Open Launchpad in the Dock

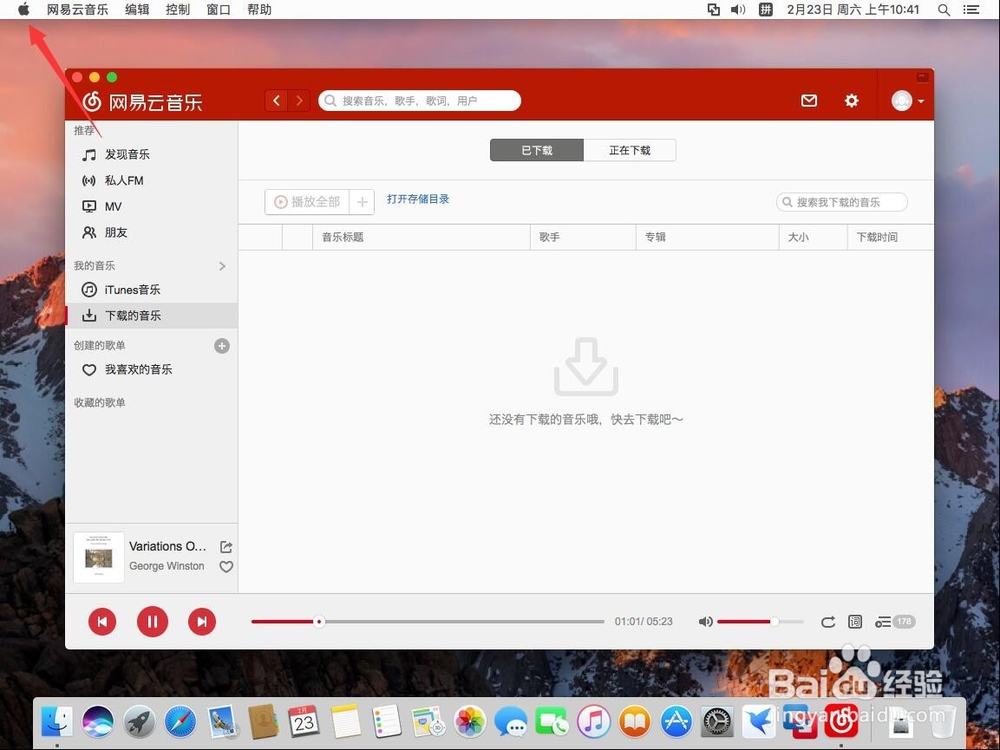139,722
